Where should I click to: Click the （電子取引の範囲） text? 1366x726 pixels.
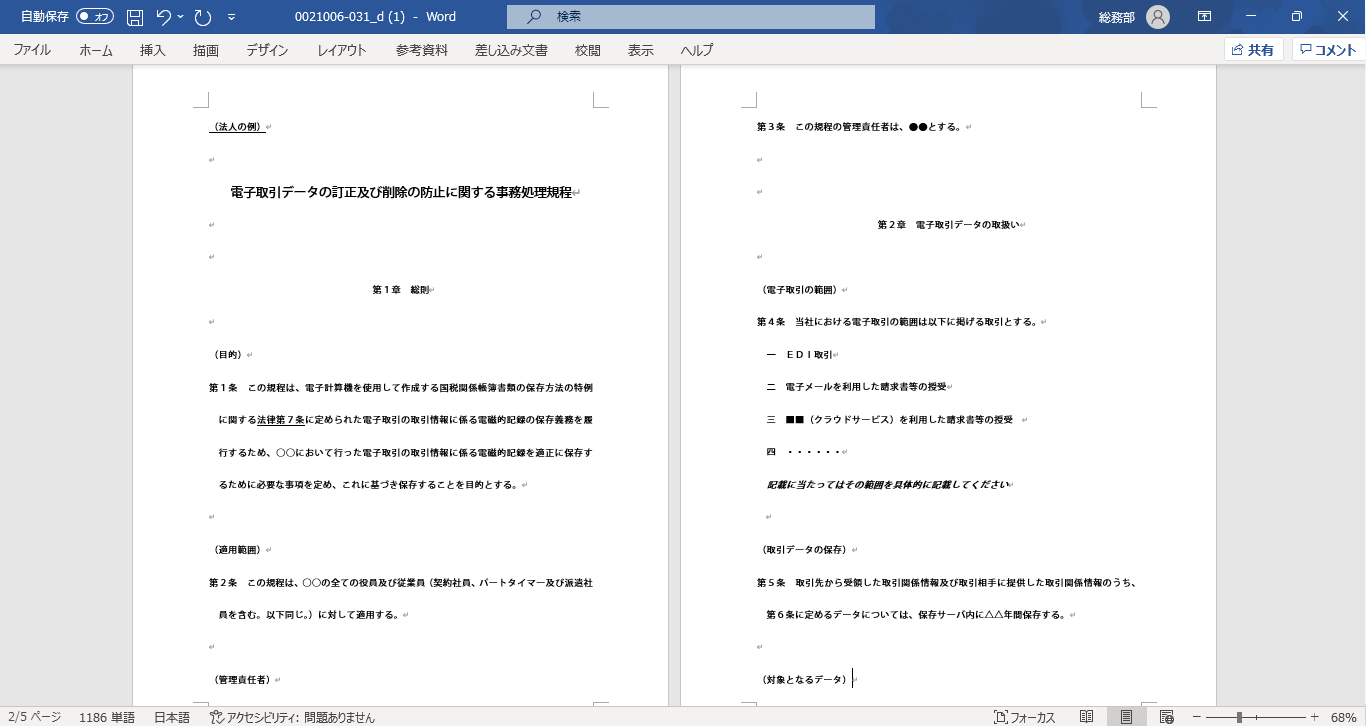click(799, 290)
